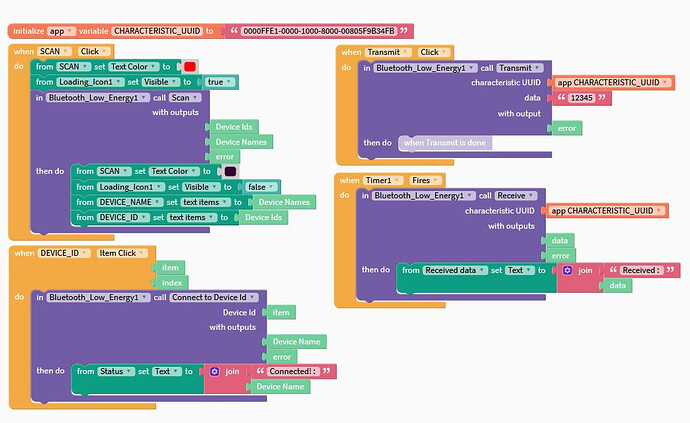Open Bluetooth_Low_Energy1 dropdown in Scan call

click(98, 98)
